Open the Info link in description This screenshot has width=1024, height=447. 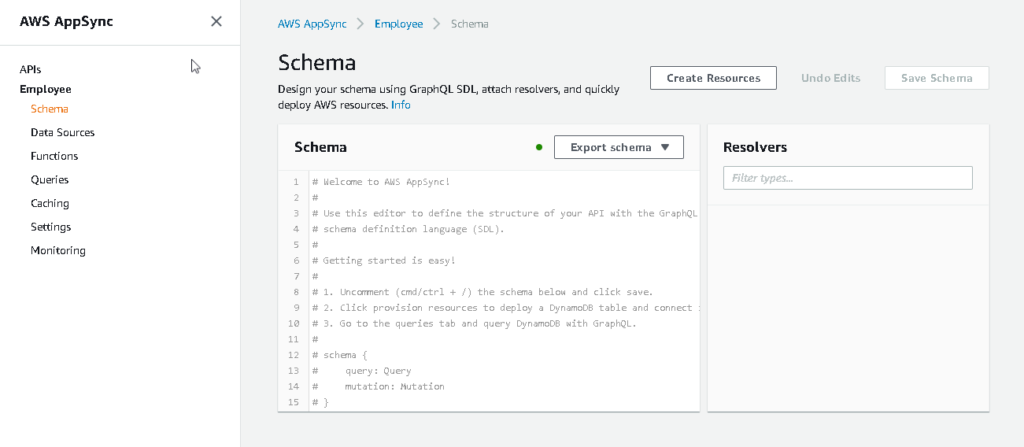point(400,105)
